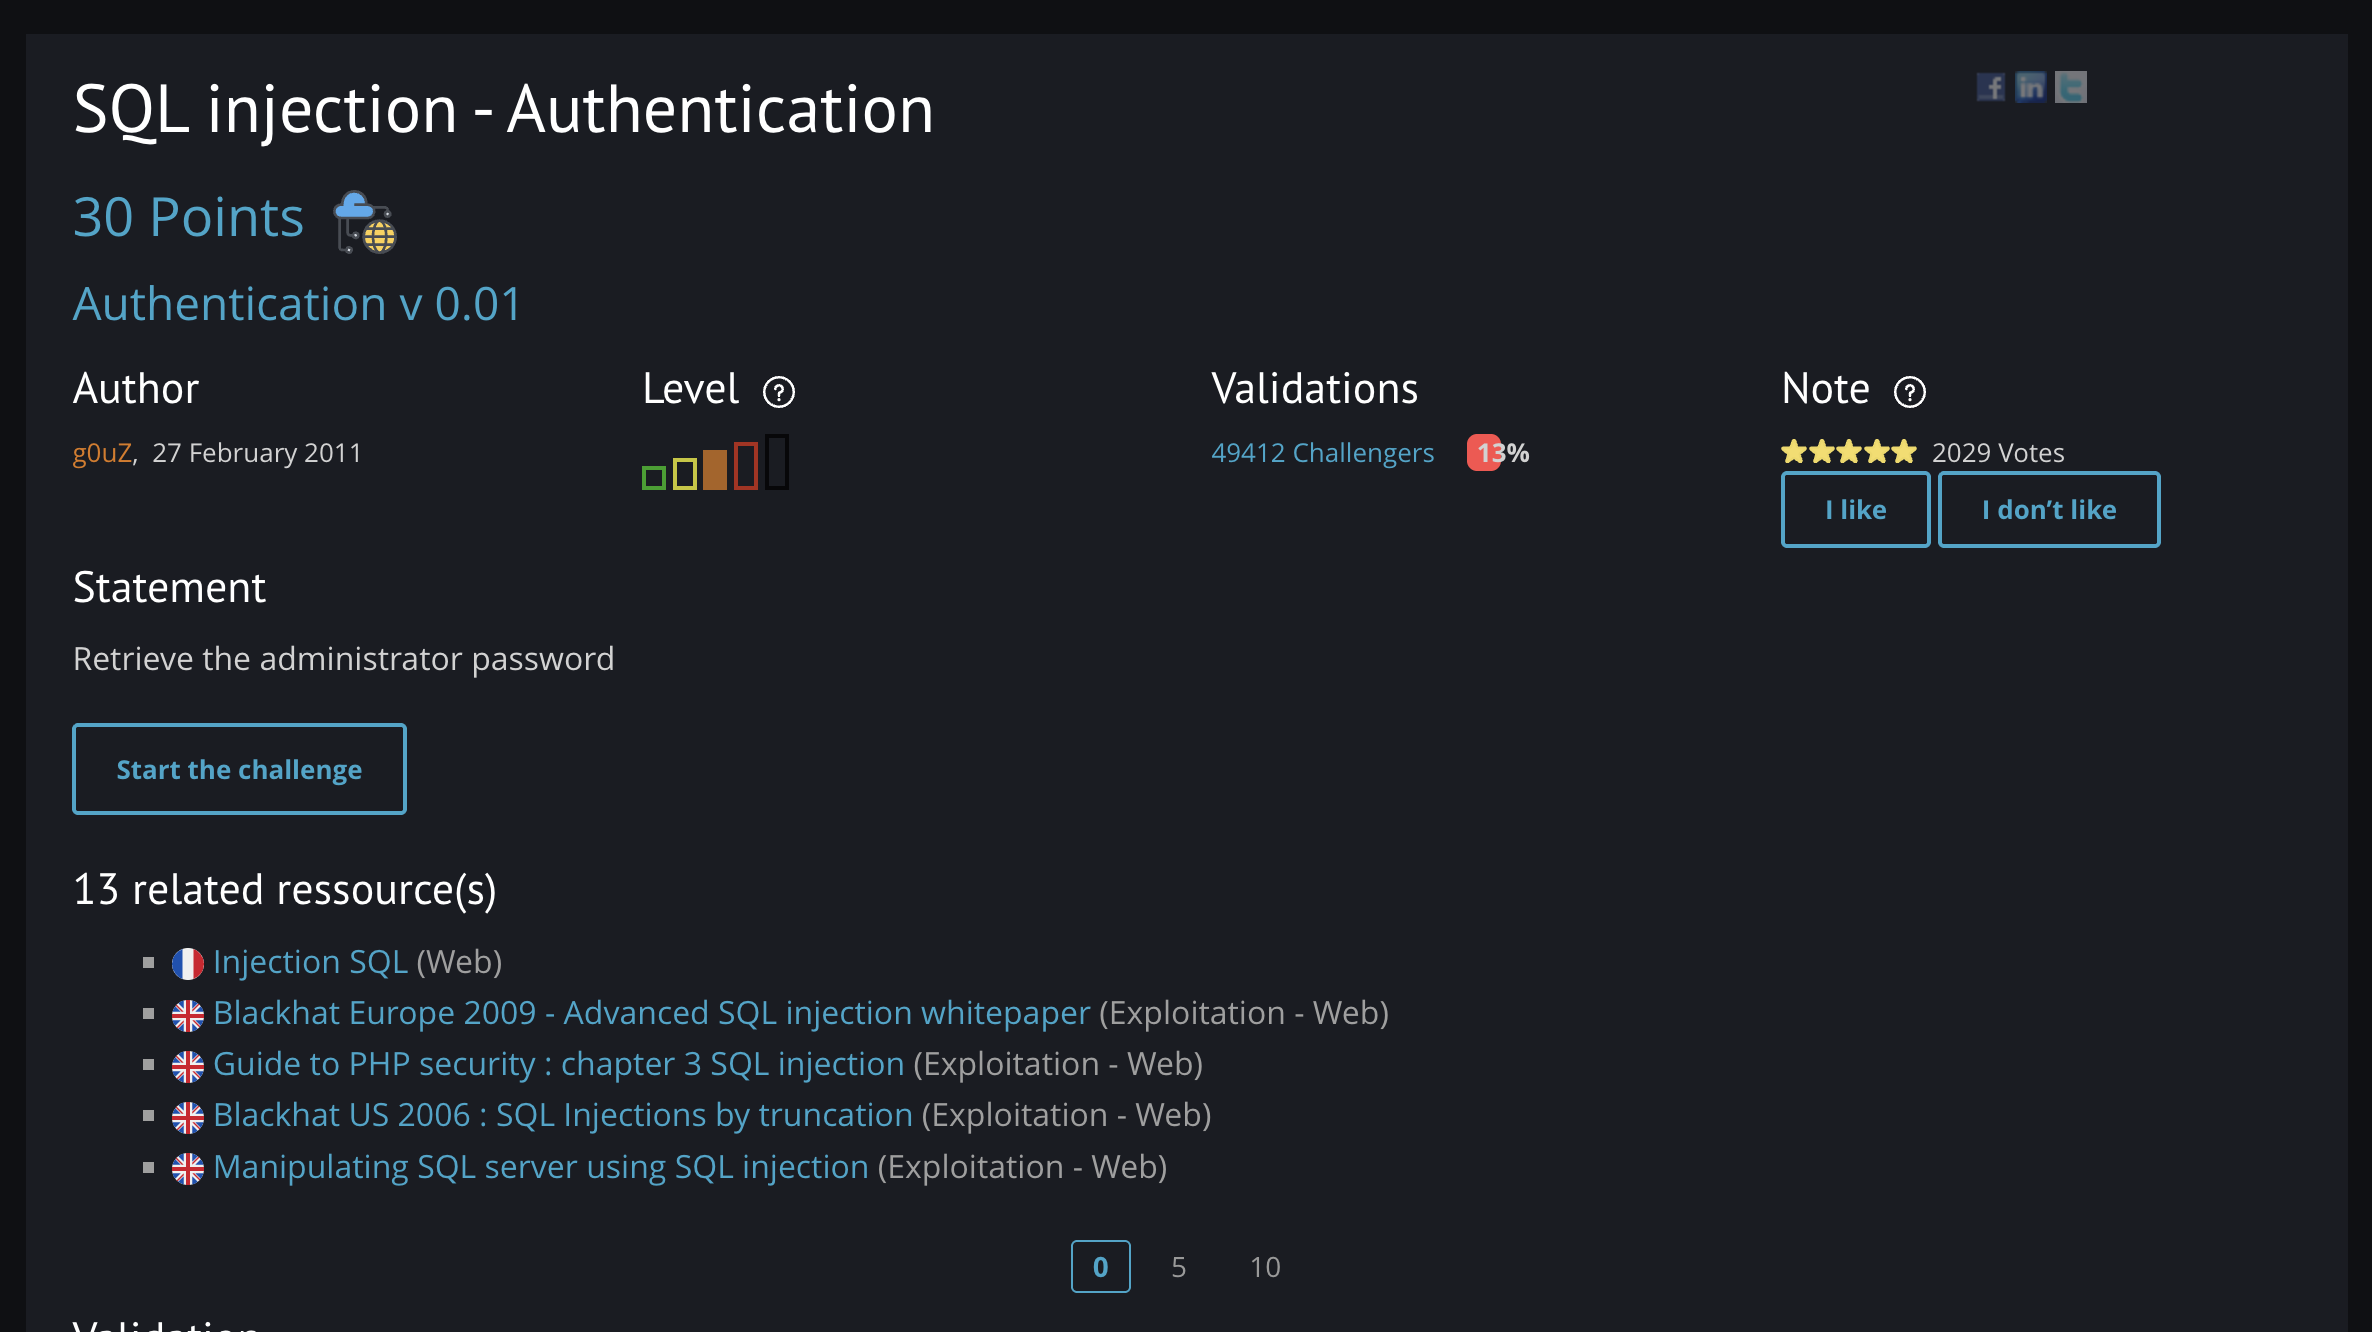This screenshot has width=2372, height=1332.
Task: Open Manipulating SQL server using SQL injection
Action: click(540, 1167)
